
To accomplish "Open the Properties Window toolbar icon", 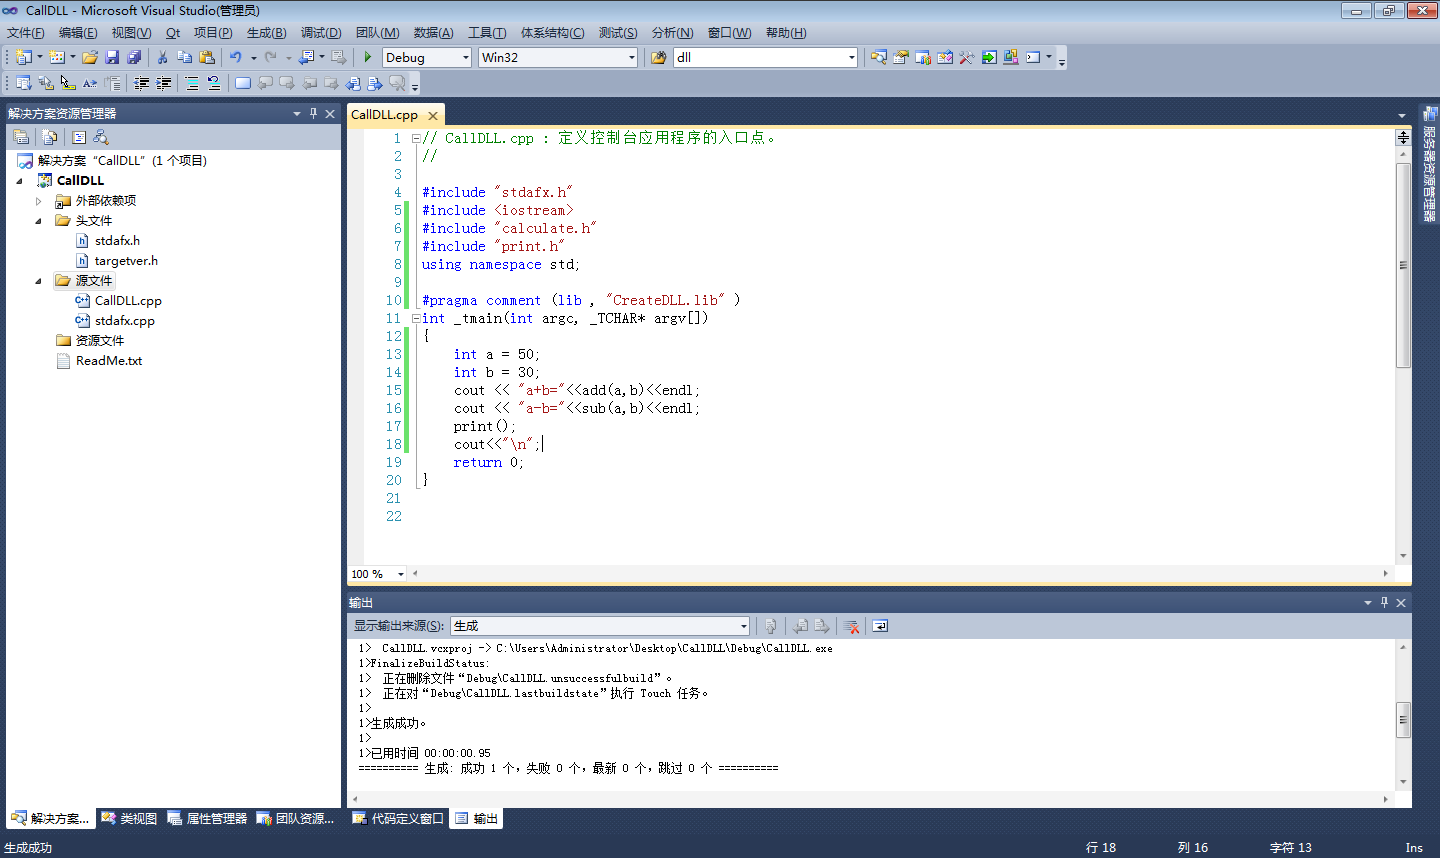I will pyautogui.click(x=901, y=57).
